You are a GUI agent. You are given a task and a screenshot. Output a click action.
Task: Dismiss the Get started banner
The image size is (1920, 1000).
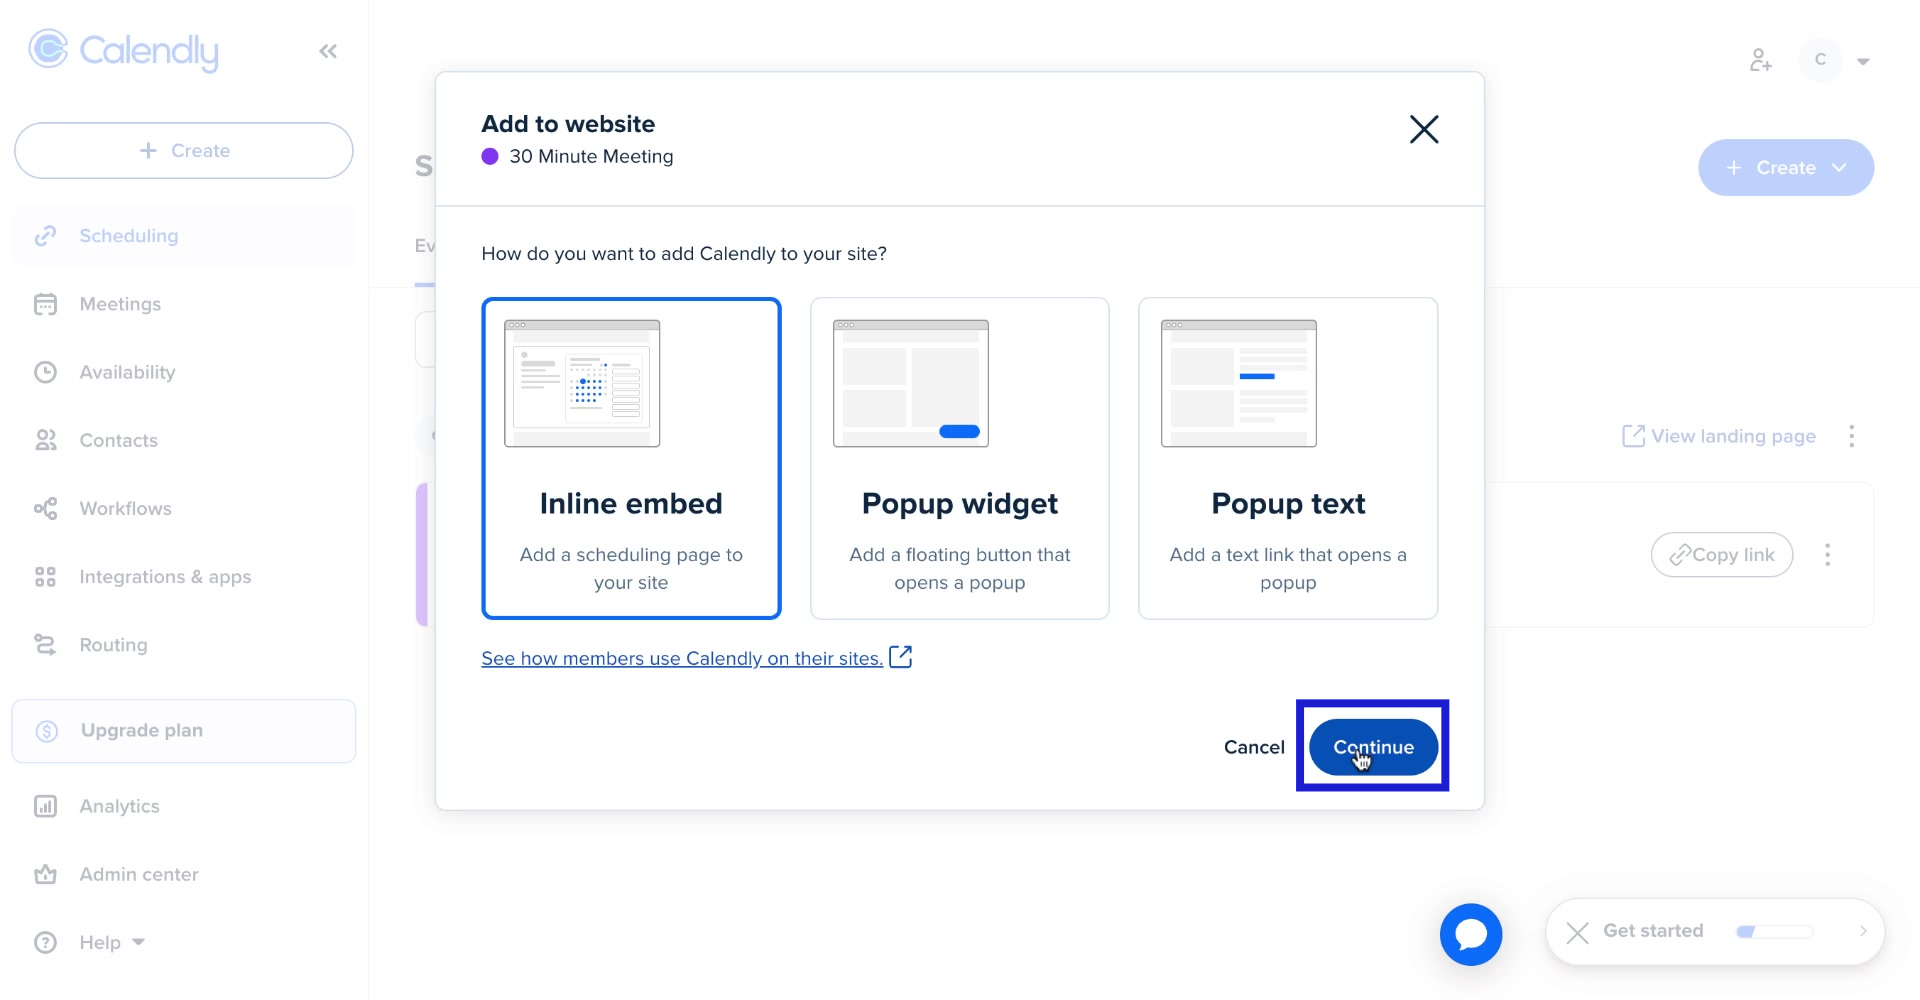coord(1577,932)
